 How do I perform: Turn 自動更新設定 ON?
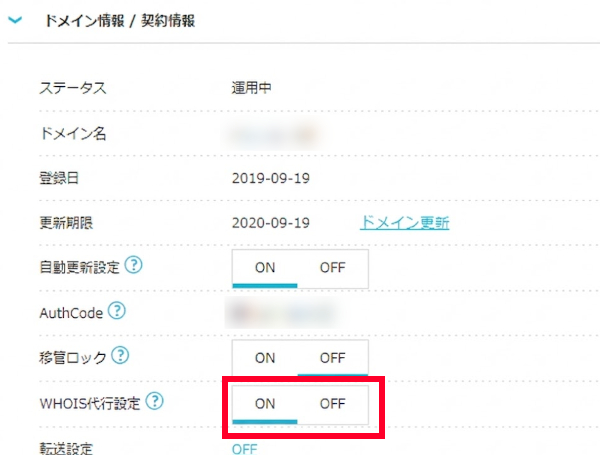[265, 268]
